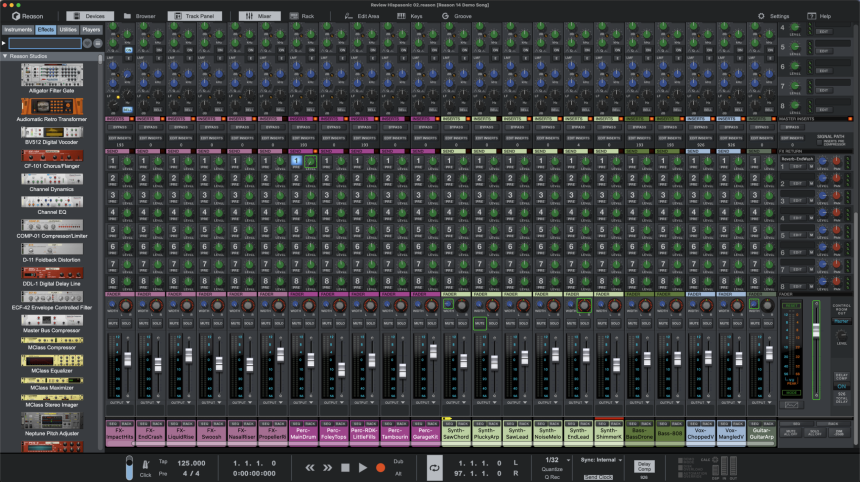Start playback with the Play button
The height and width of the screenshot is (482, 860).
pyautogui.click(x=363, y=468)
